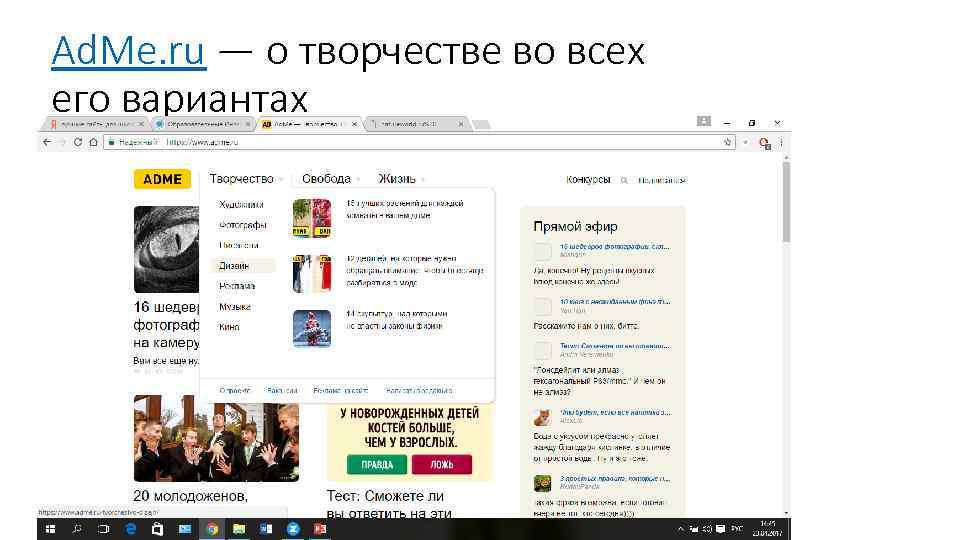Screen dimensions: 960x540
Task: Select Писатели in the dropdown
Action: point(239,245)
